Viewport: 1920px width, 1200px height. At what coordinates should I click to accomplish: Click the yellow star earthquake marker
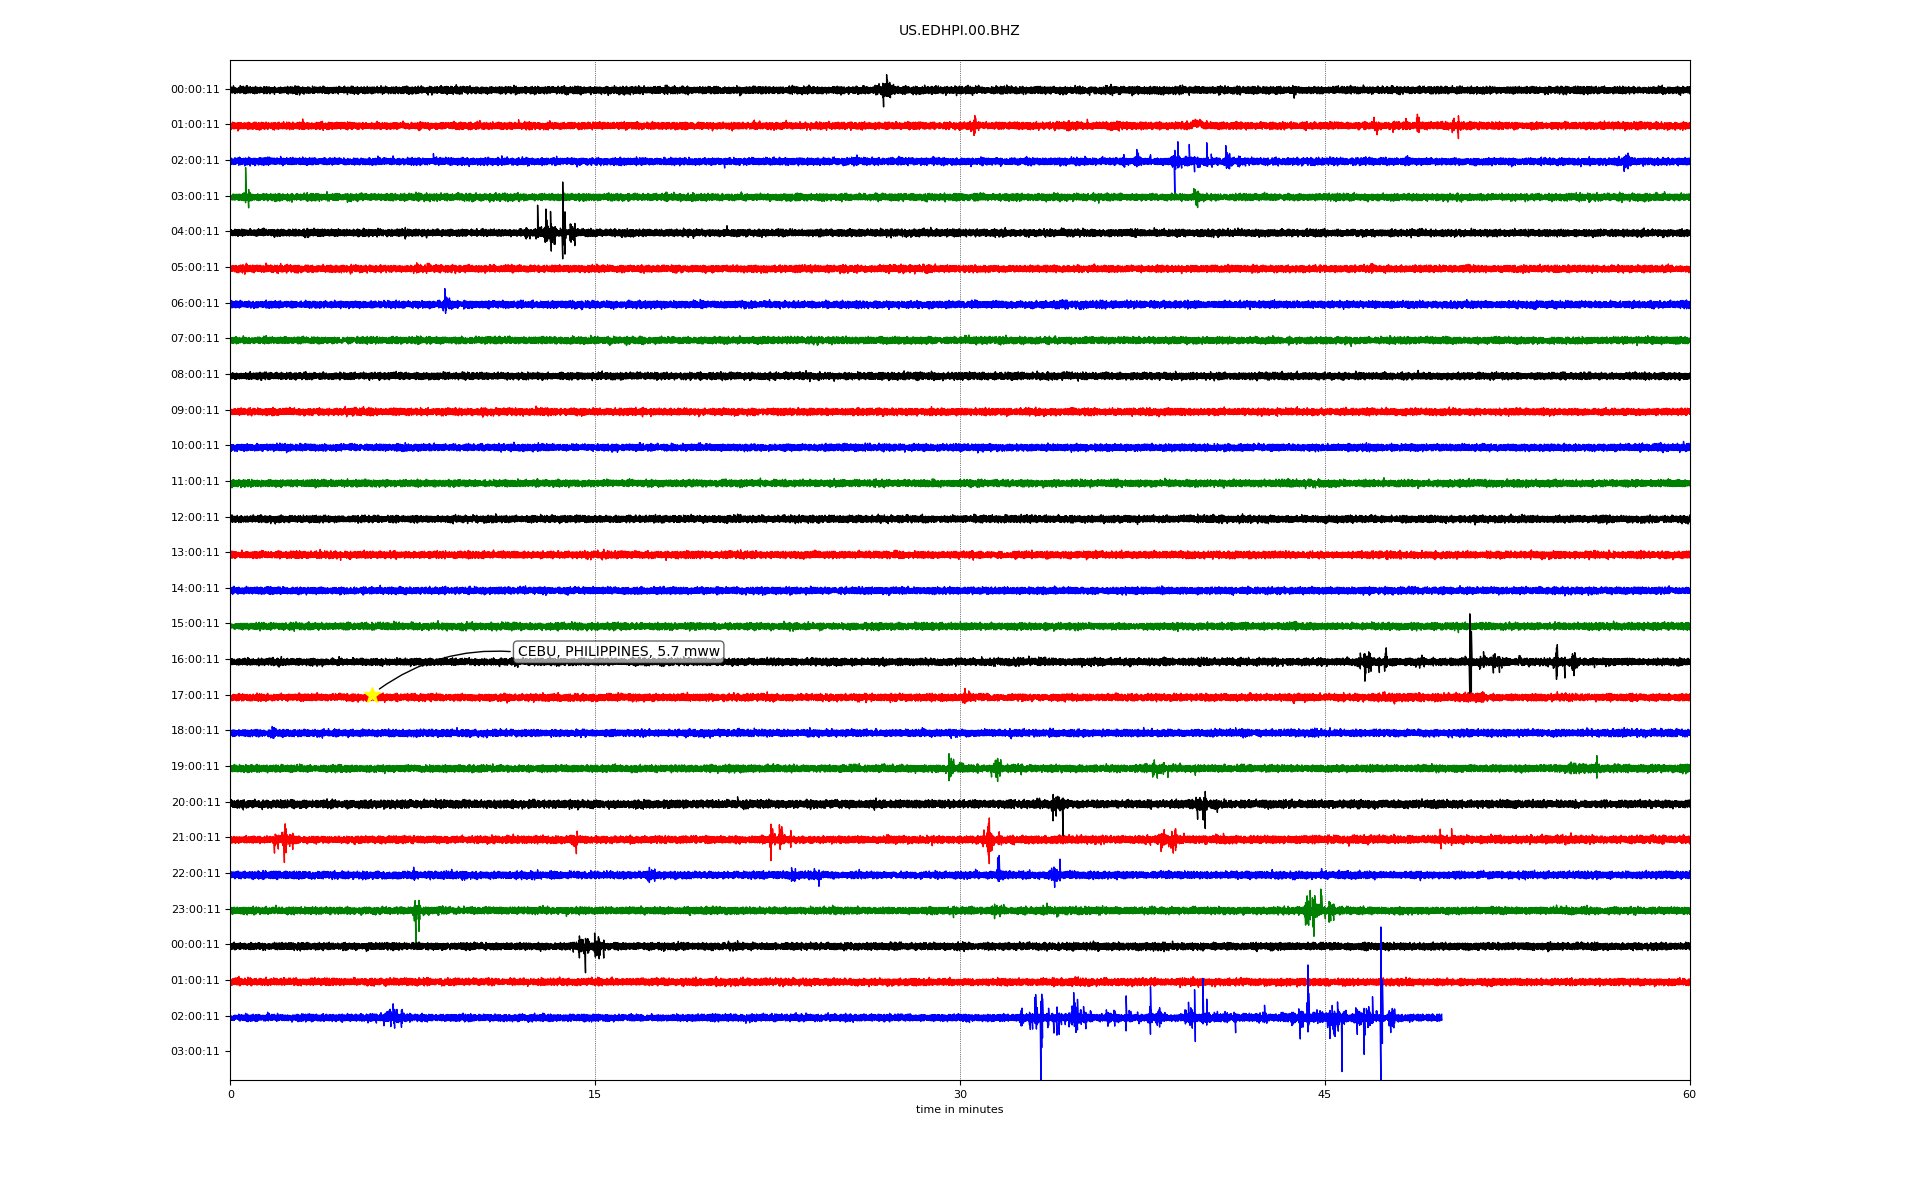[373, 695]
